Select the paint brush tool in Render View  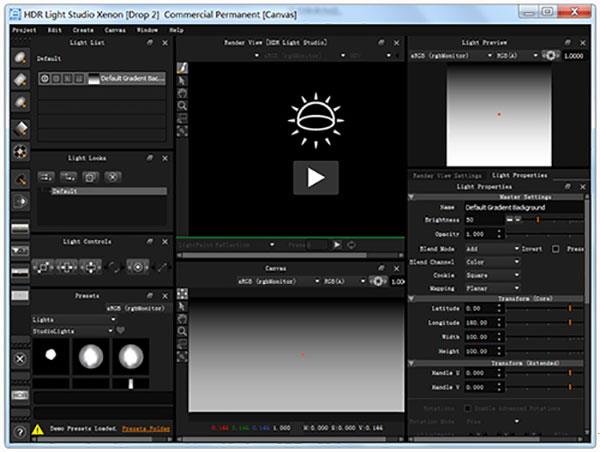click(183, 68)
